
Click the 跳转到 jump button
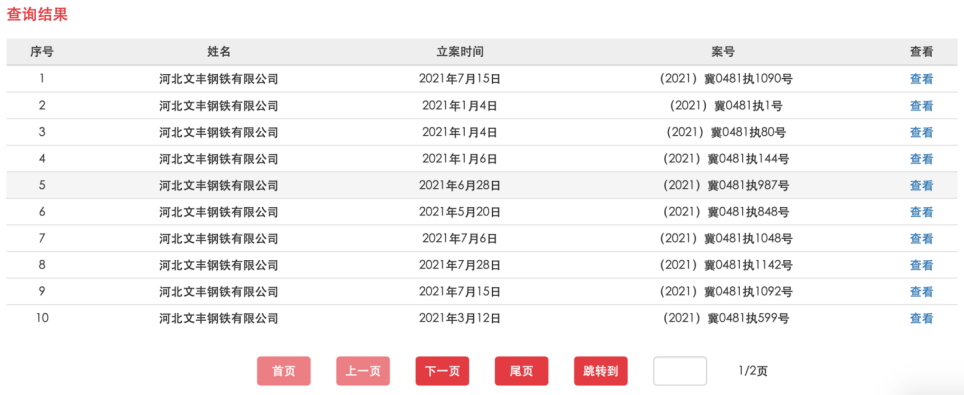601,371
